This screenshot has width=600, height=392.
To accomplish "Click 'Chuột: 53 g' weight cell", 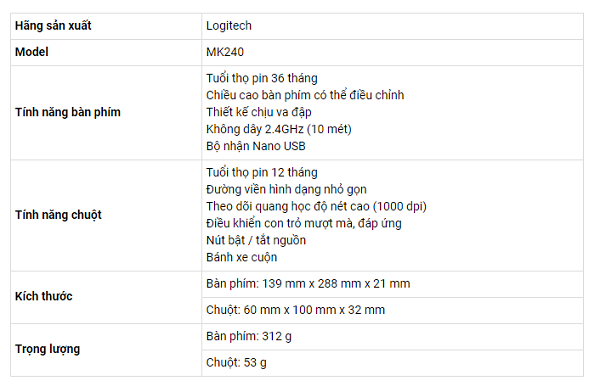I will pyautogui.click(x=392, y=363).
